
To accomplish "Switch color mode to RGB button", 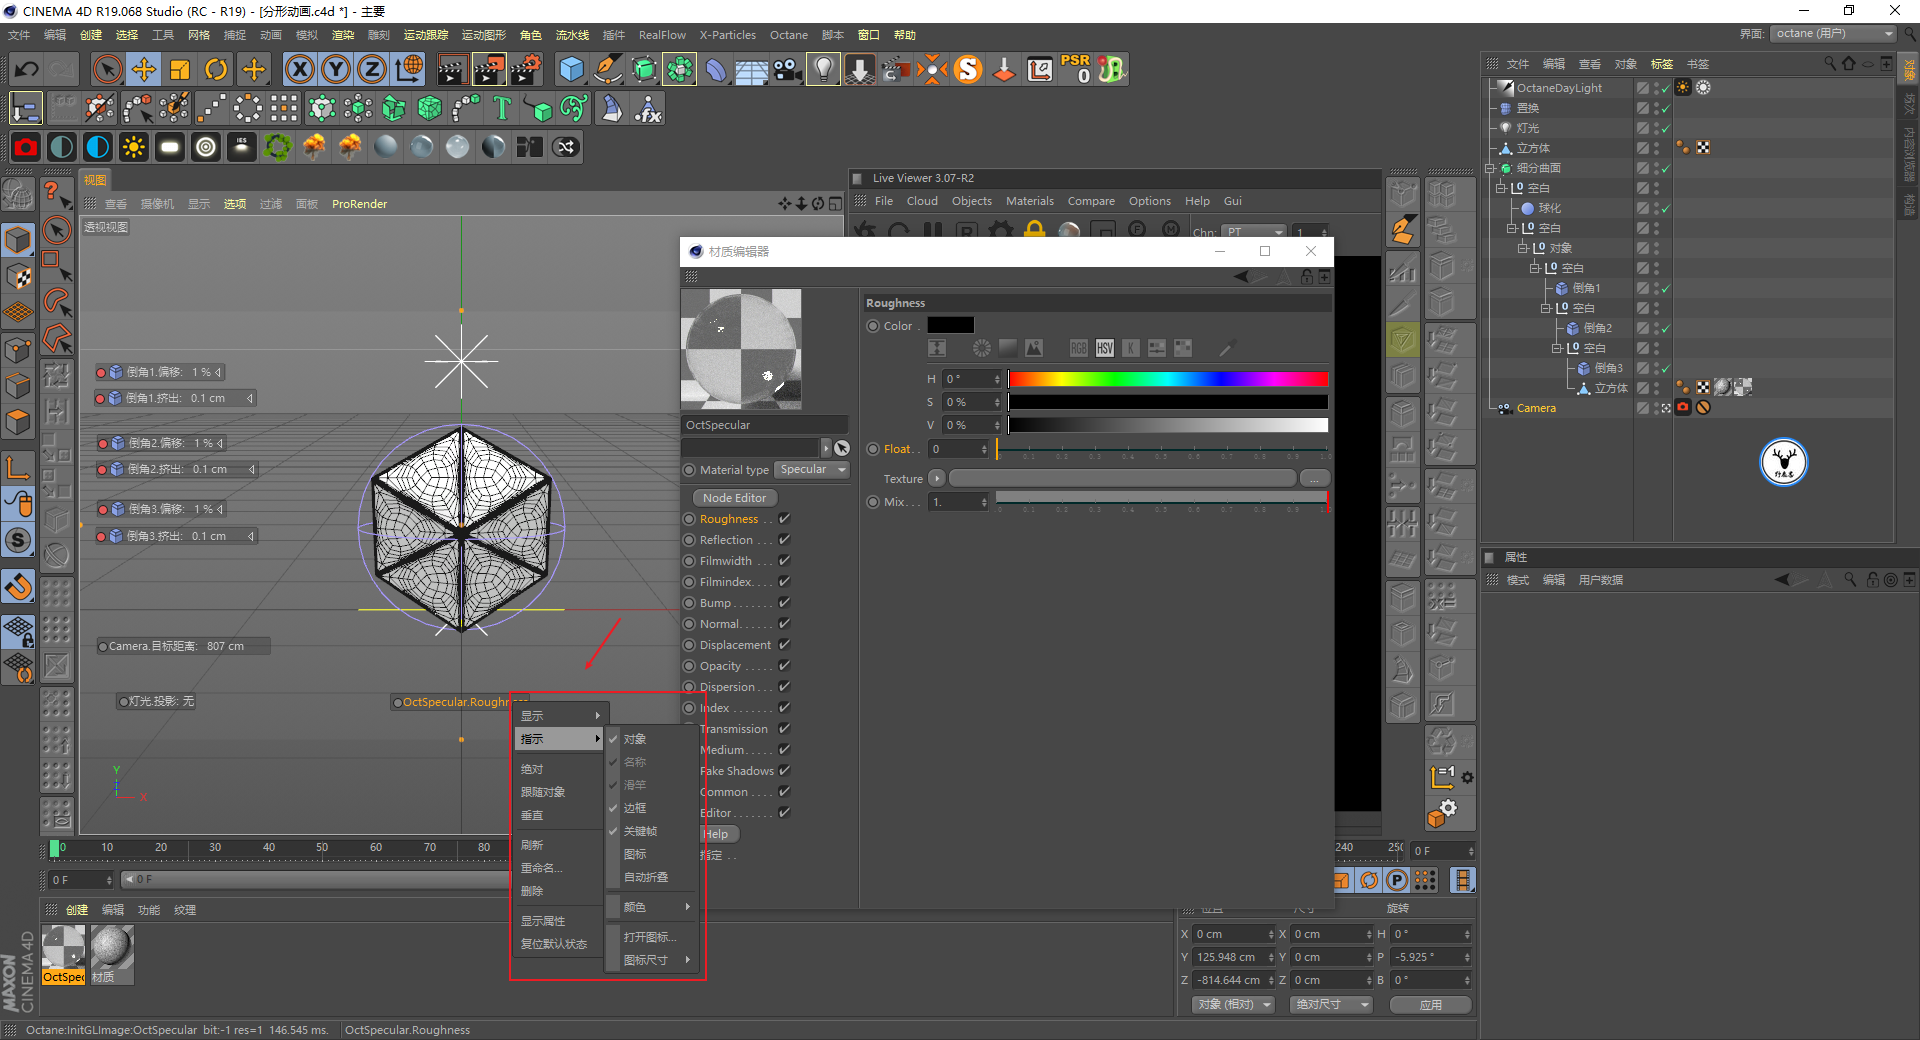I will pyautogui.click(x=1078, y=348).
